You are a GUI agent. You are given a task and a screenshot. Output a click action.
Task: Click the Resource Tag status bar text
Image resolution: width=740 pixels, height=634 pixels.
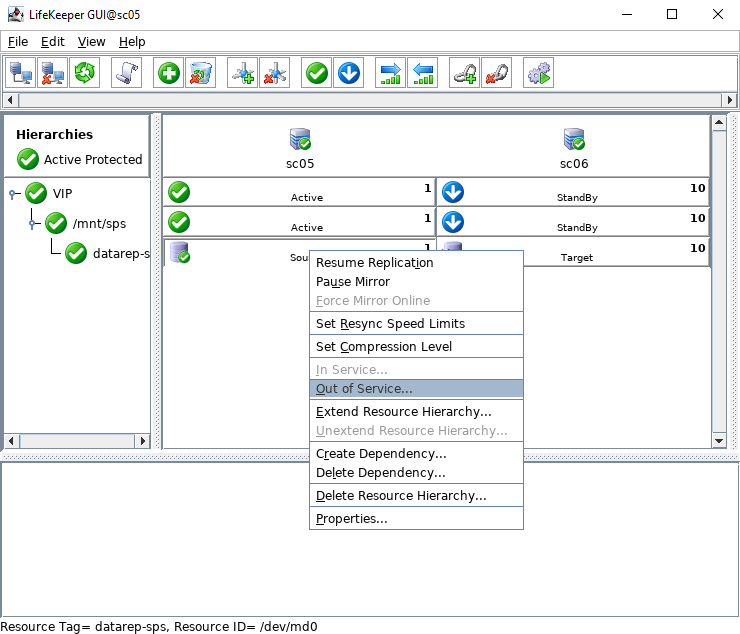click(x=159, y=626)
